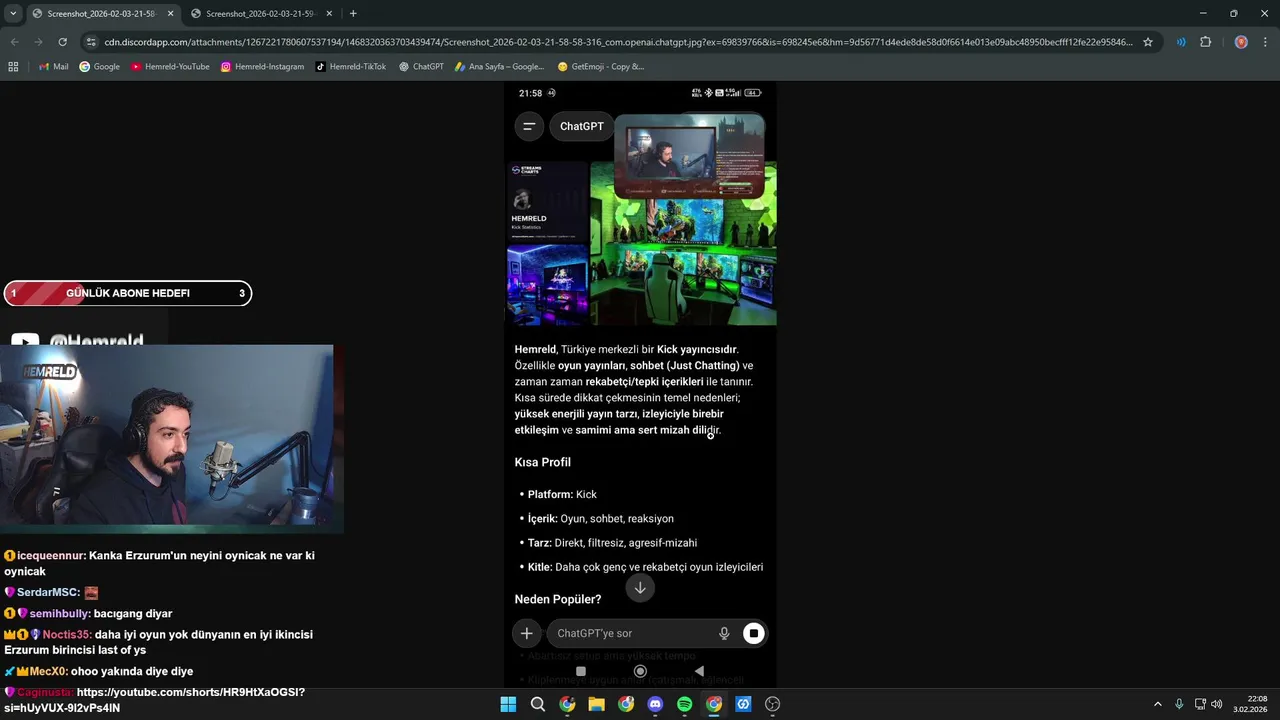Show hidden system tray icons
This screenshot has height=720, width=1280.
pyautogui.click(x=1158, y=704)
